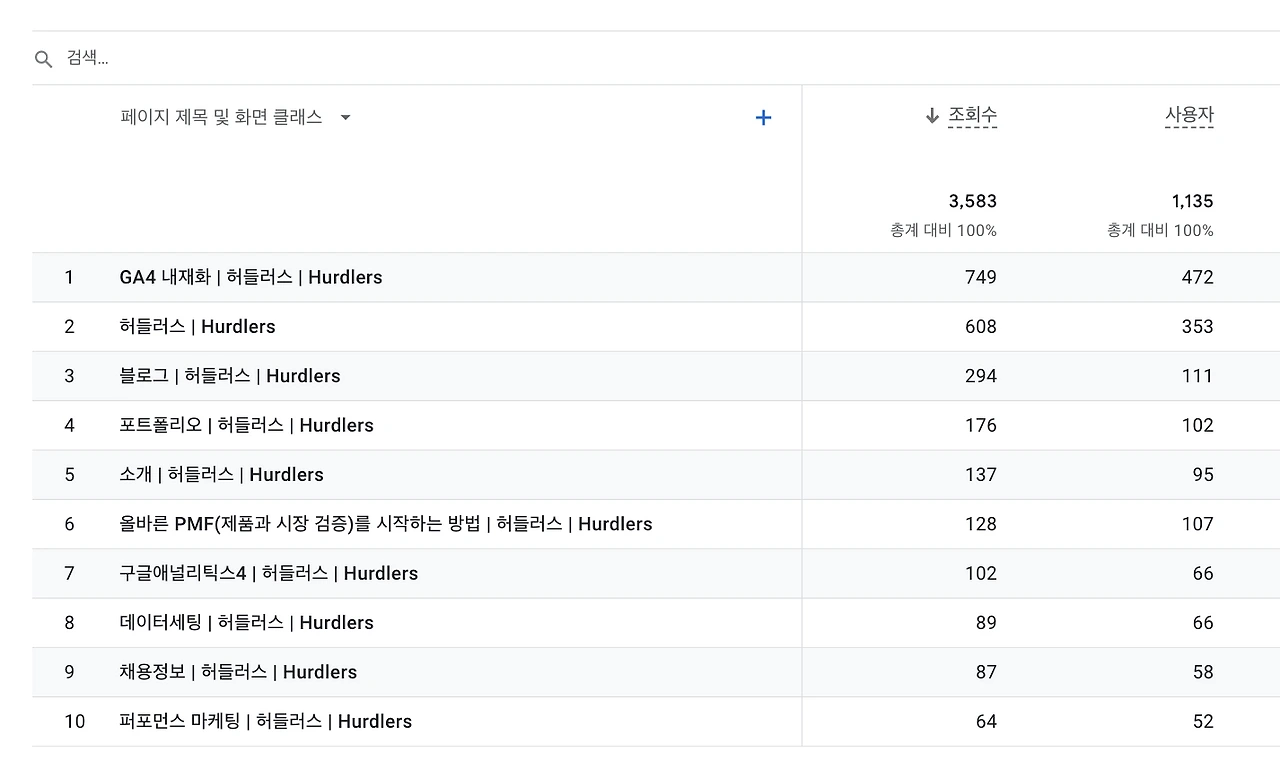Viewport: 1280px width, 761px height.
Task: Click the sort arrow beside 조회수
Action: coord(932,116)
